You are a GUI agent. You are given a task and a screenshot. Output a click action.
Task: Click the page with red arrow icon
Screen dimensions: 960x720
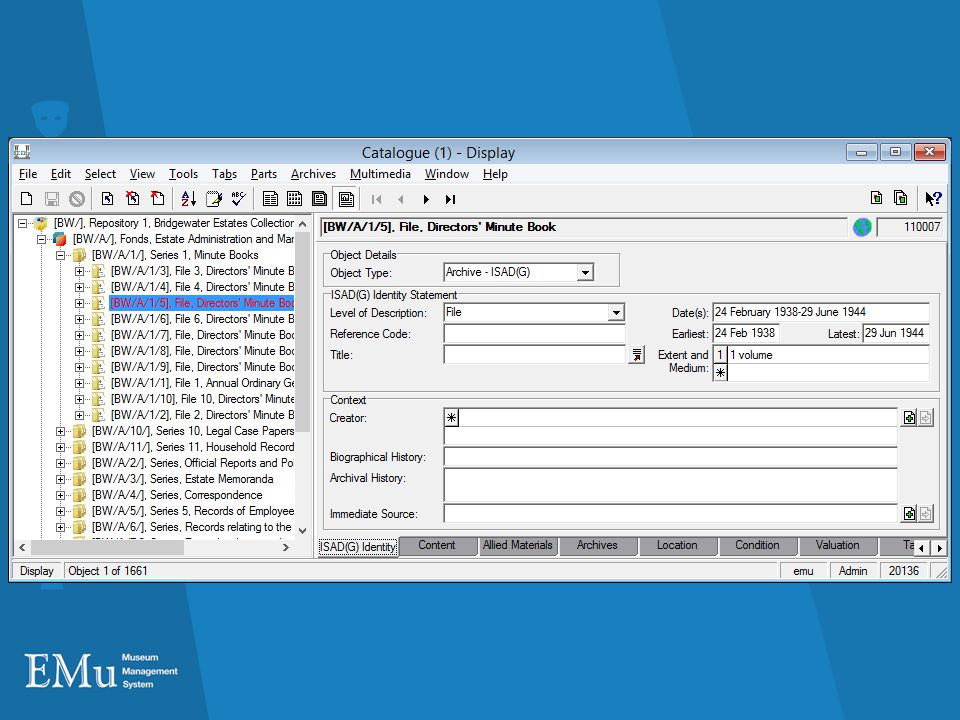pos(157,198)
